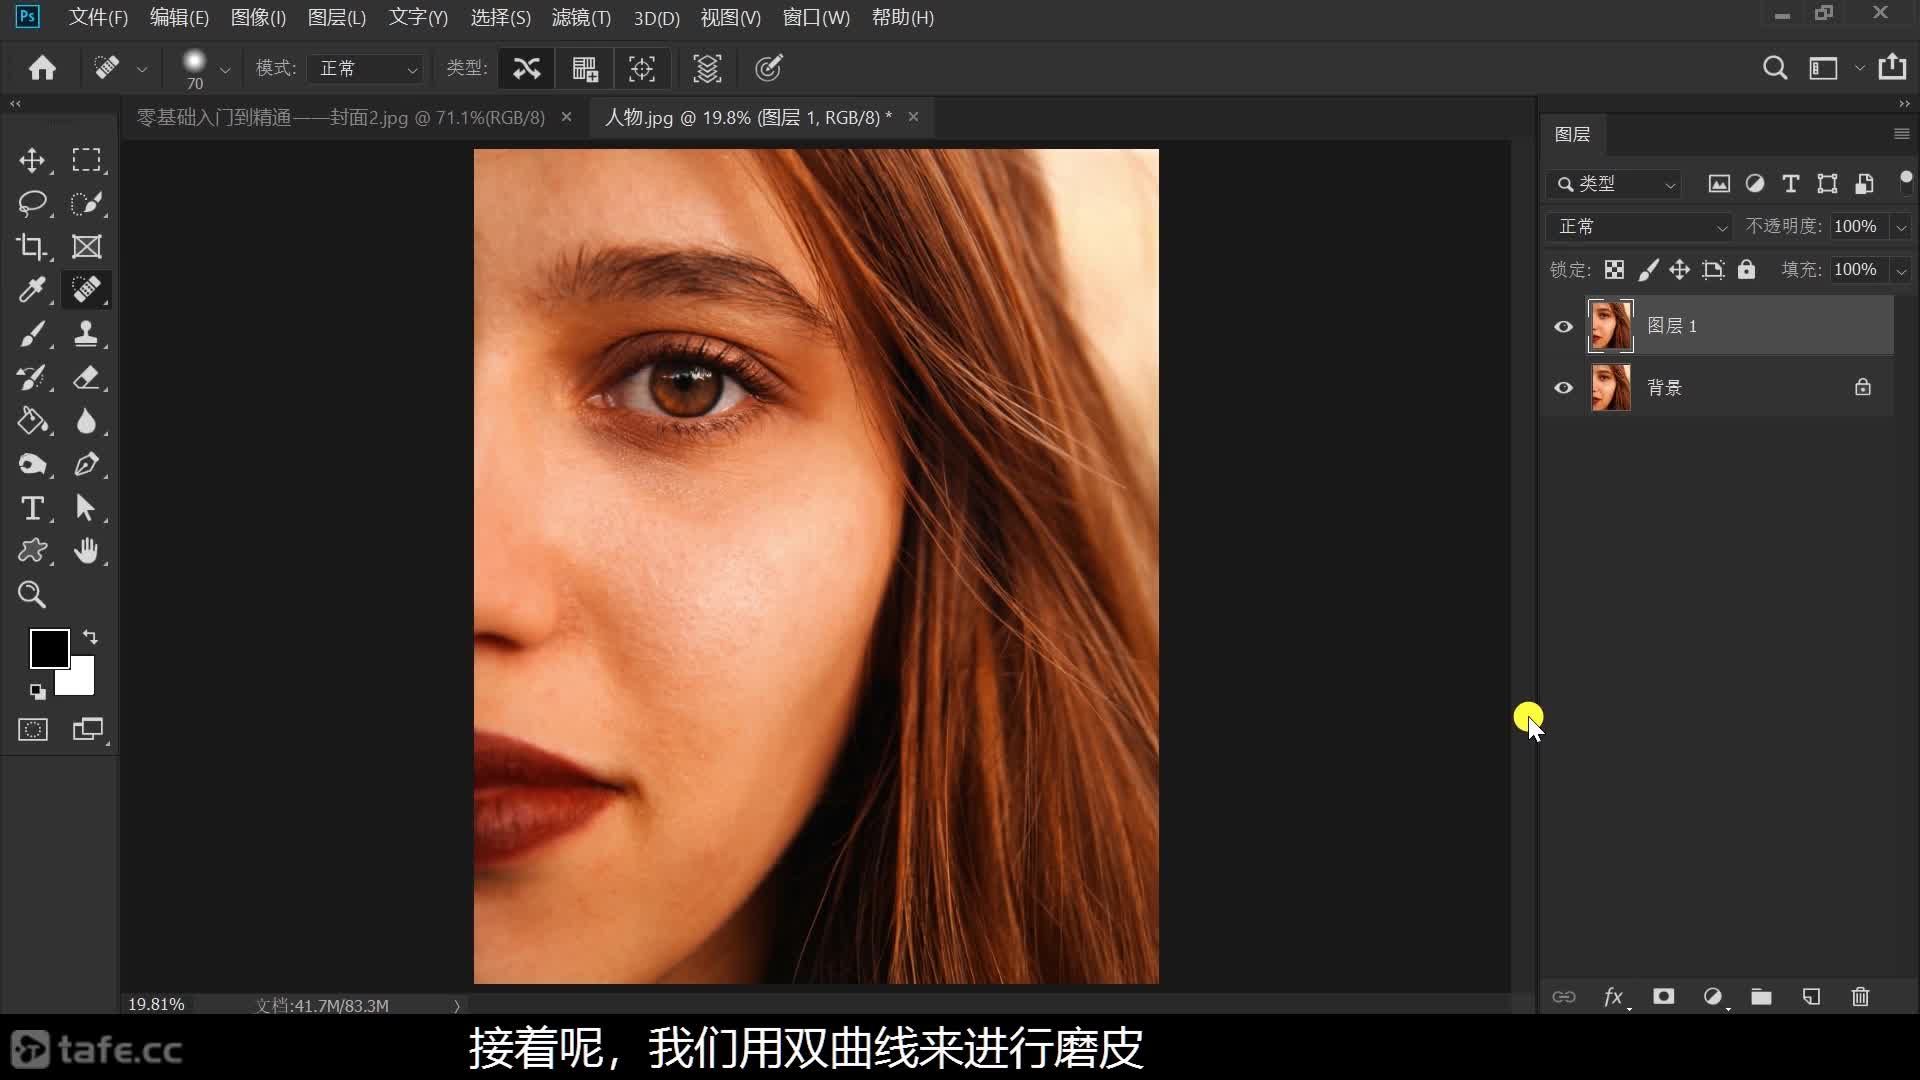Select the Frame tool
Viewport: 1920px width, 1080px height.
(x=86, y=247)
